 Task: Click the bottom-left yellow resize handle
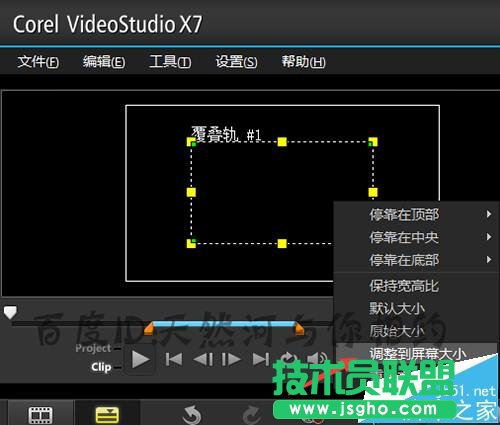[191, 243]
